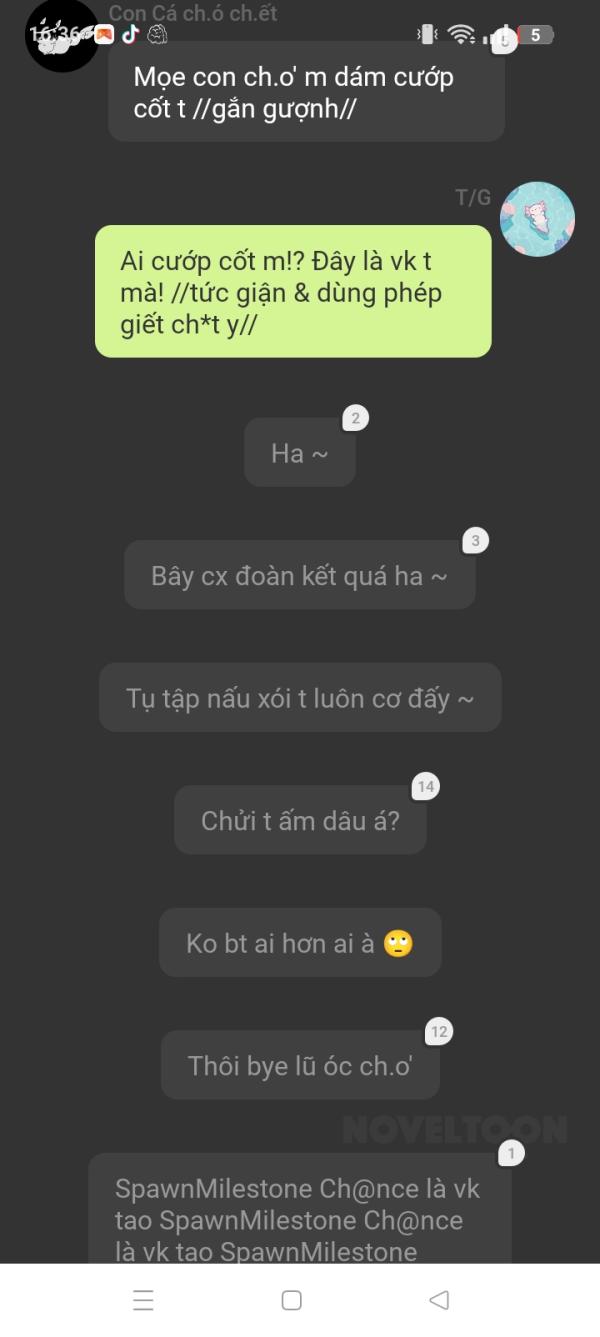The width and height of the screenshot is (600, 1337).
Task: Open comment badge 3 on the 'Bây cx đoàn kết' bubble
Action: pos(475,541)
